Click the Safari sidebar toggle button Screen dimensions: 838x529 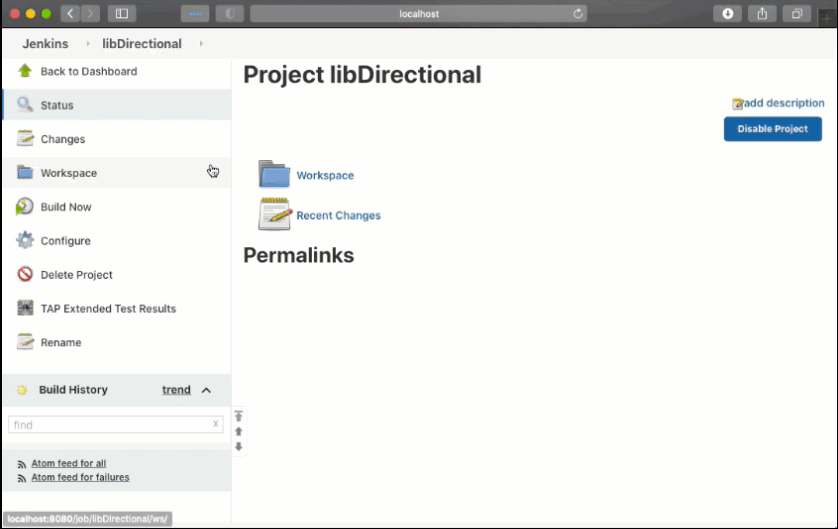[122, 14]
